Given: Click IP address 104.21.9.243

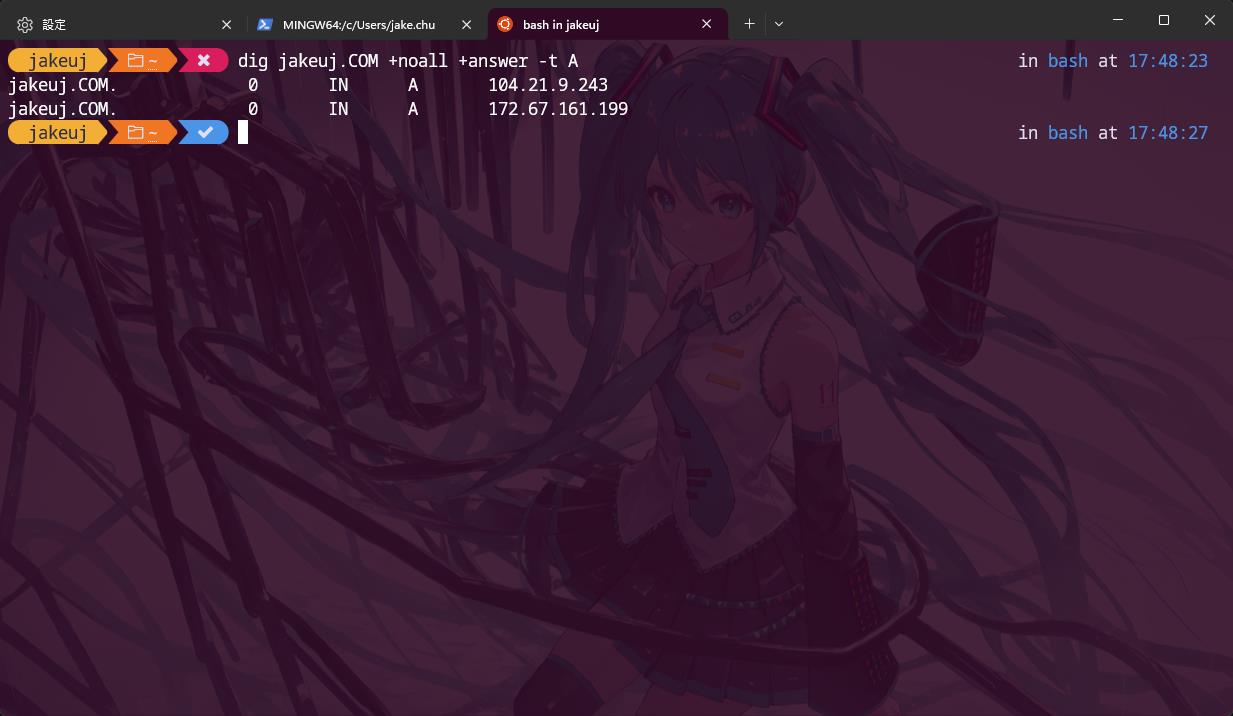Looking at the screenshot, I should [x=548, y=85].
